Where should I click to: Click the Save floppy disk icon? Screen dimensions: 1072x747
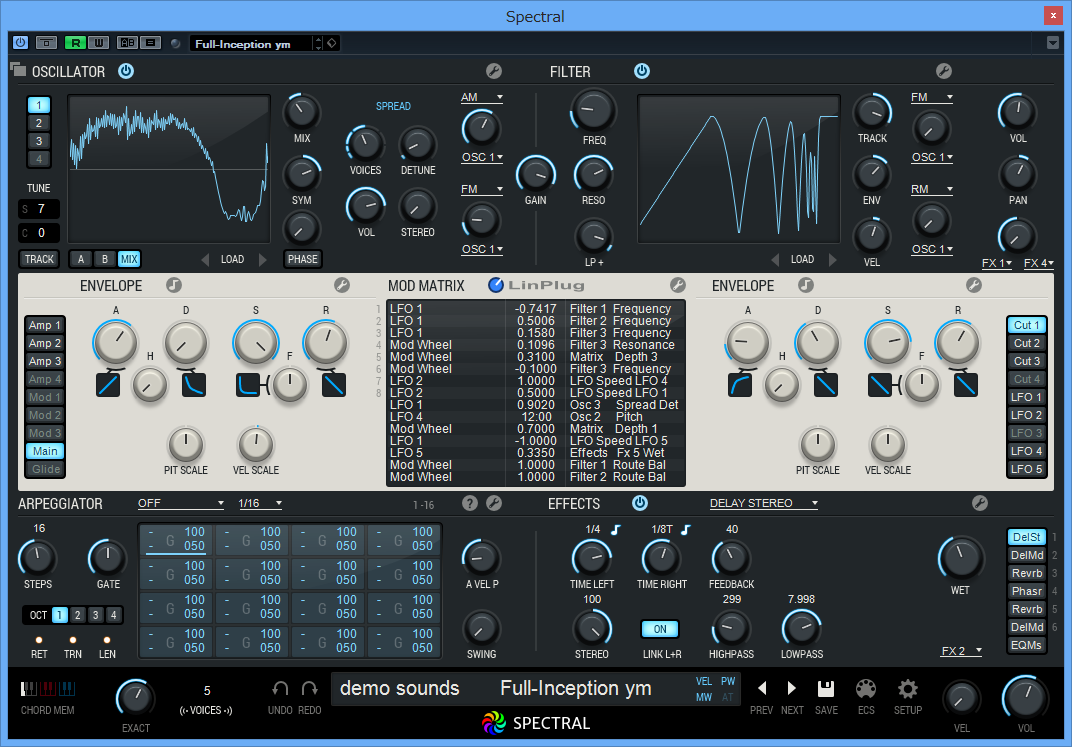(826, 689)
